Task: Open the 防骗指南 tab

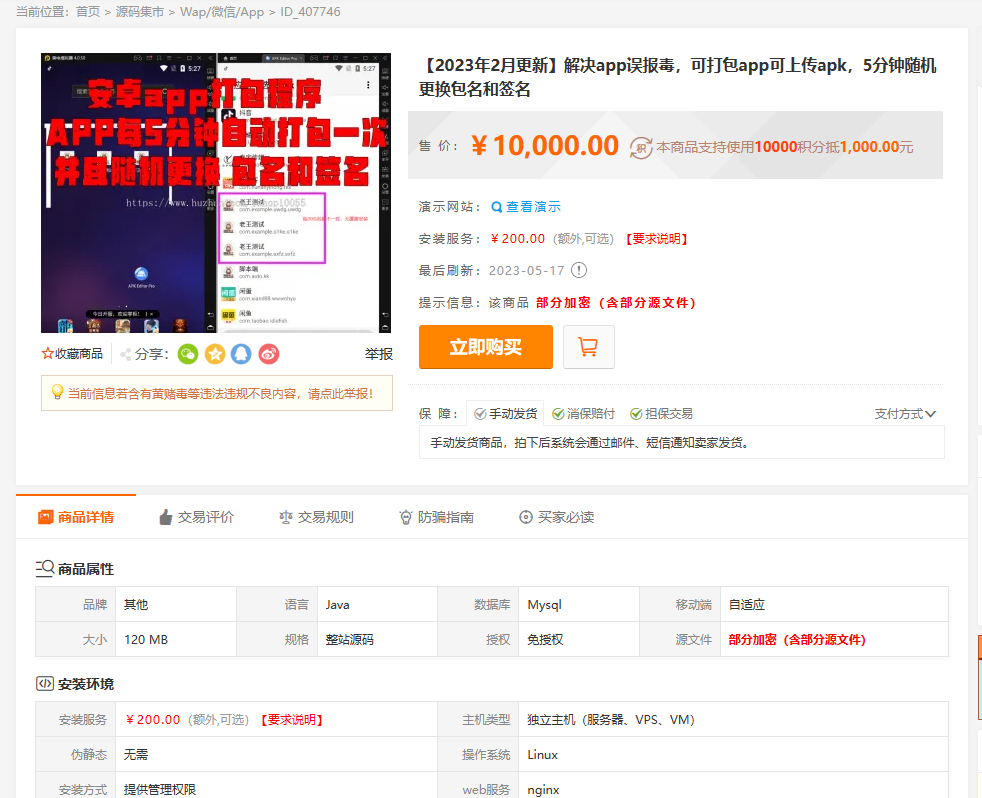Action: tap(437, 517)
